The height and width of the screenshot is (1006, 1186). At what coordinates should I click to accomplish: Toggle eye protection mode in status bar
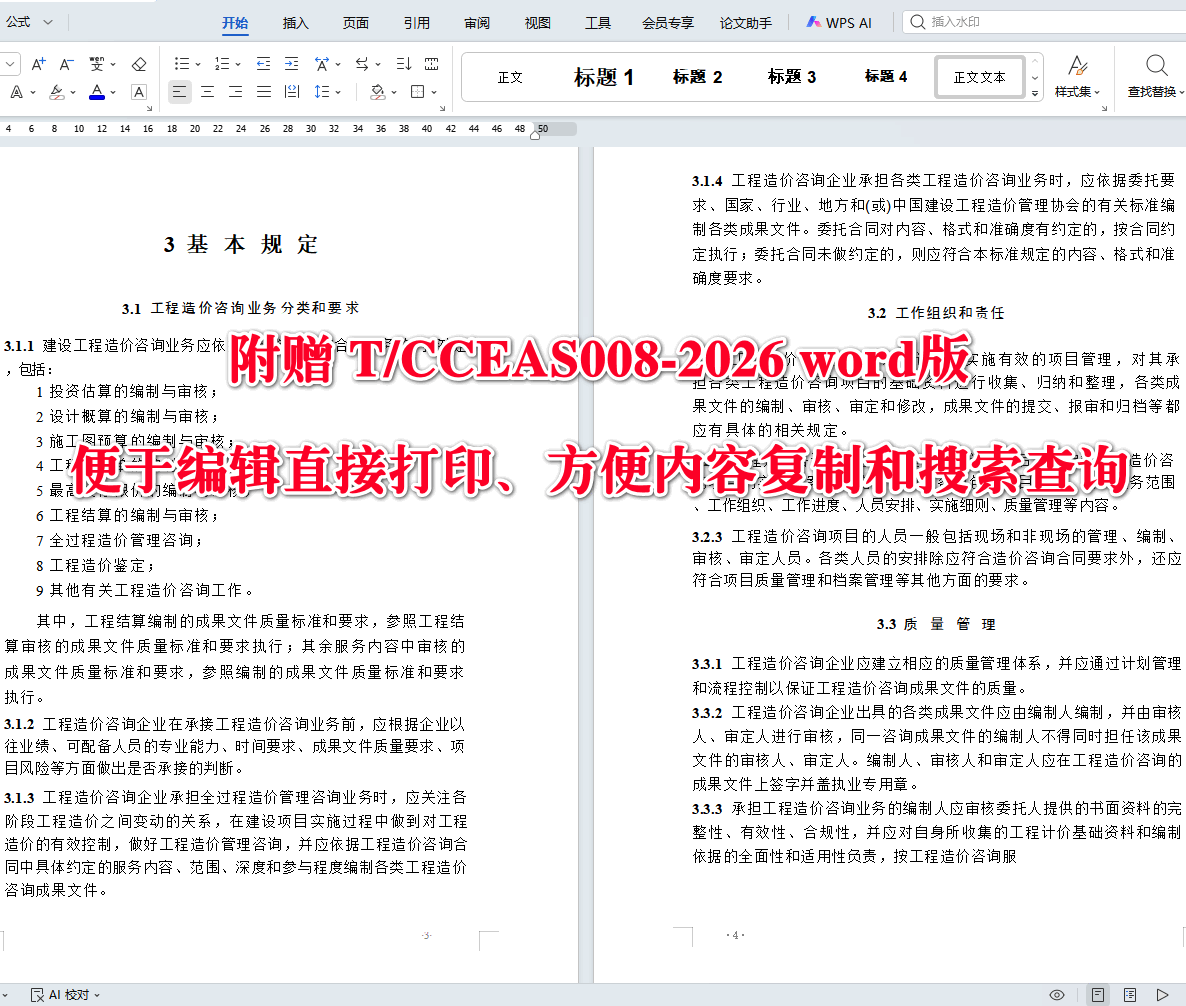(1057, 995)
